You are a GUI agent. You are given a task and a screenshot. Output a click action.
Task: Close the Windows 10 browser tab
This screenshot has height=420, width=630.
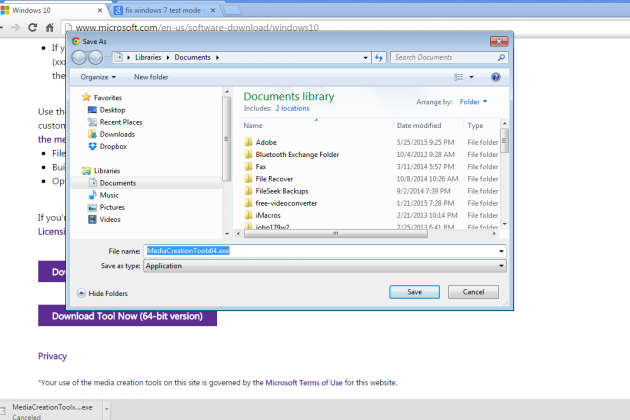pyautogui.click(x=100, y=10)
